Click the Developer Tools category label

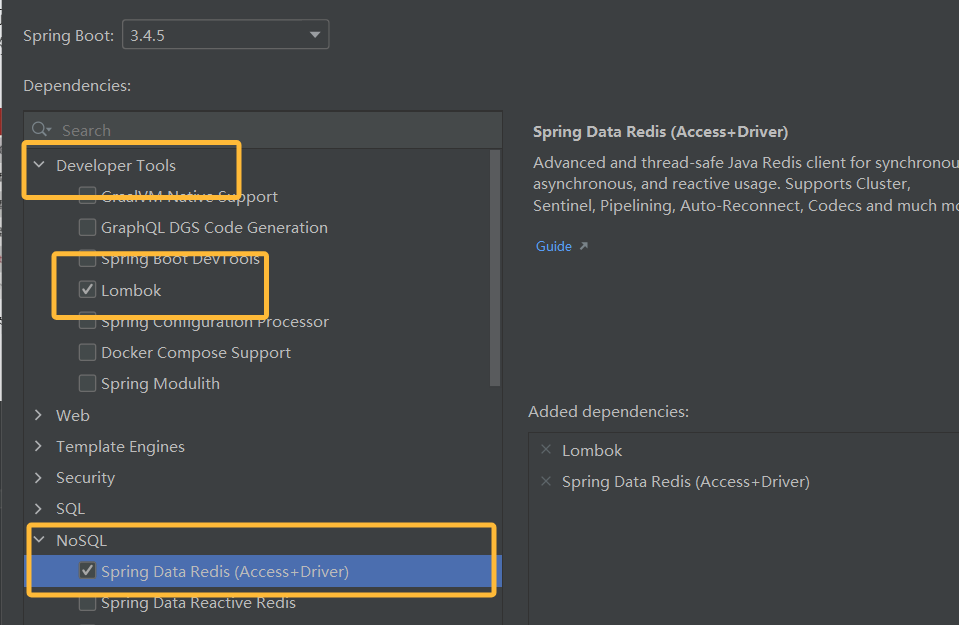click(116, 165)
